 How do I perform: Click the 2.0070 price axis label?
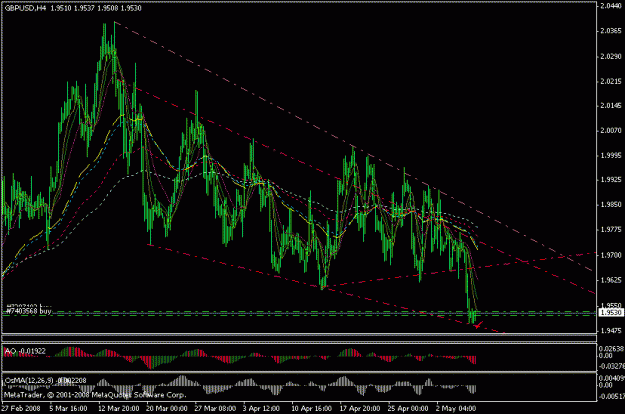pyautogui.click(x=611, y=130)
